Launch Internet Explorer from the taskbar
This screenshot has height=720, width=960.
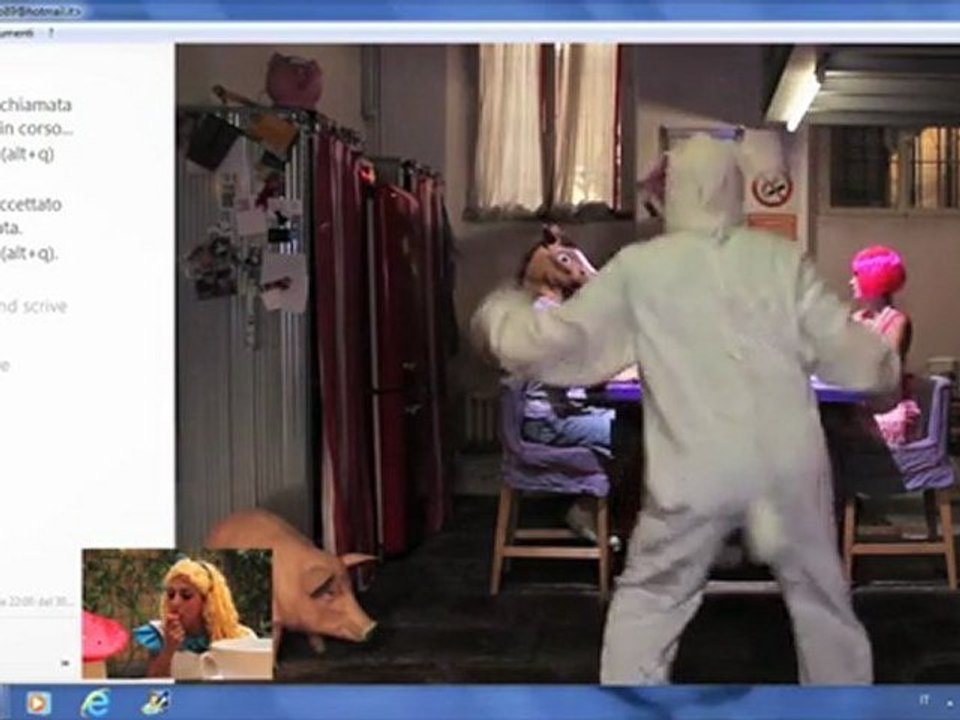pyautogui.click(x=96, y=702)
